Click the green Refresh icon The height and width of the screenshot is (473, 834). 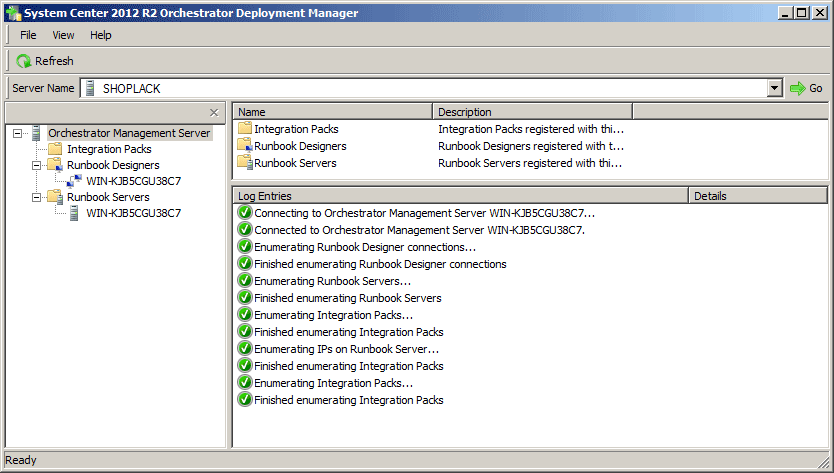[x=23, y=61]
